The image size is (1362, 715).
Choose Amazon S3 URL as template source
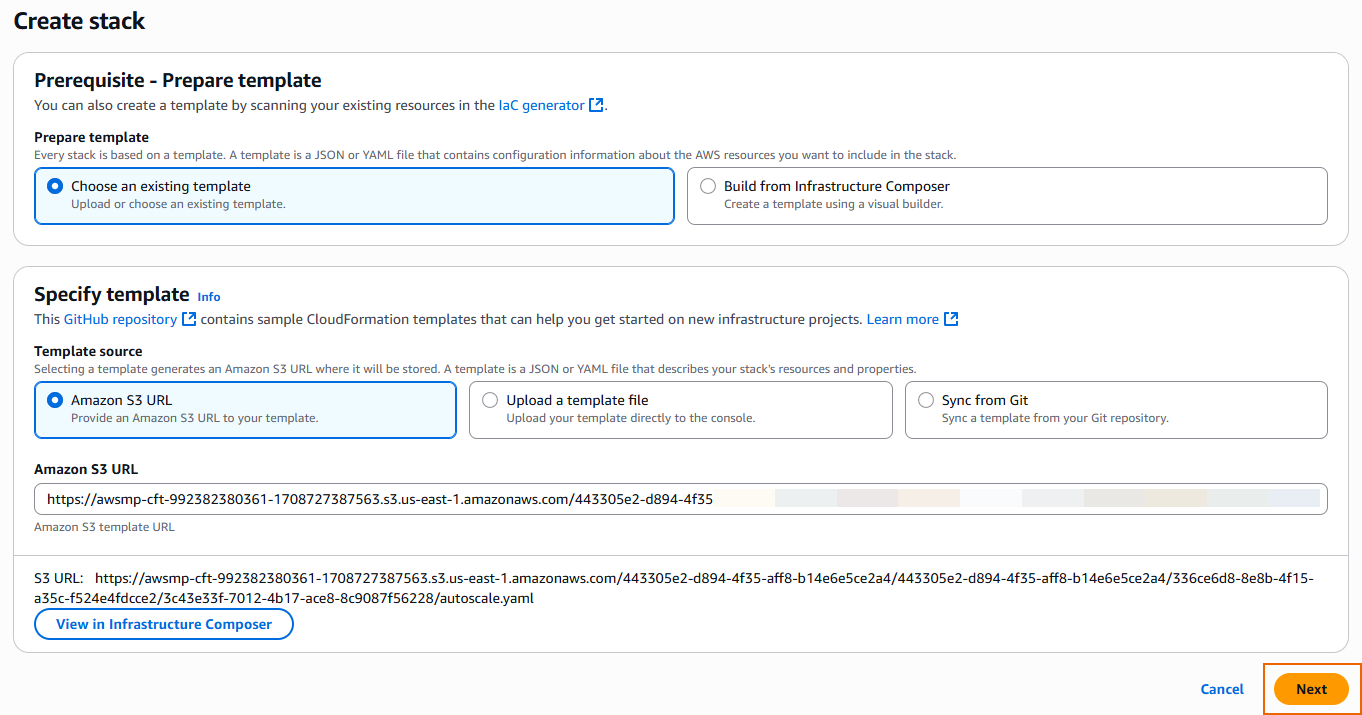pyautogui.click(x=55, y=400)
